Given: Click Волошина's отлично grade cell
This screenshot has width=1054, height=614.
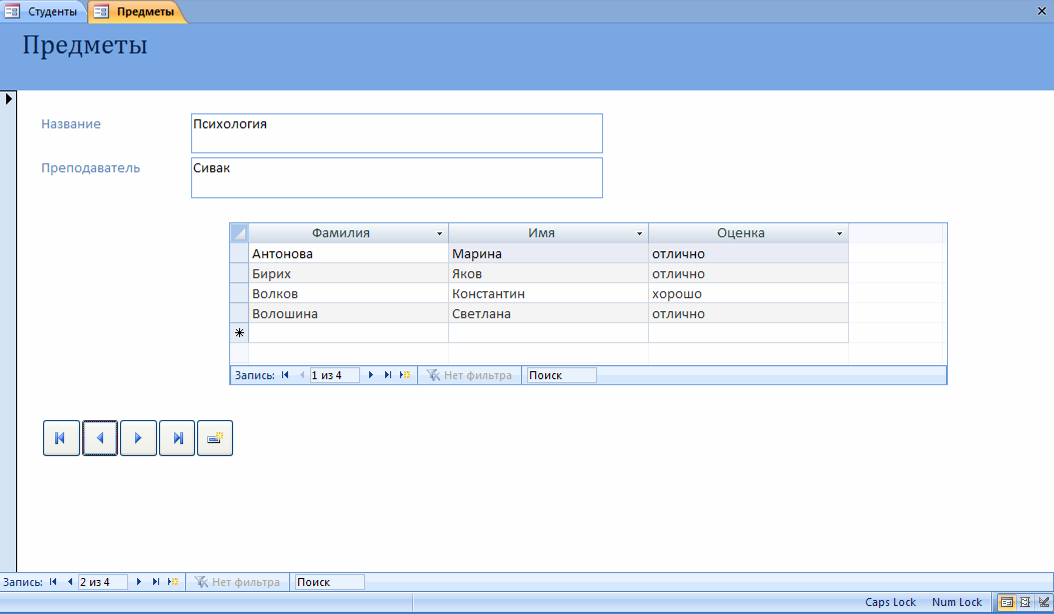Looking at the screenshot, I should tap(748, 313).
